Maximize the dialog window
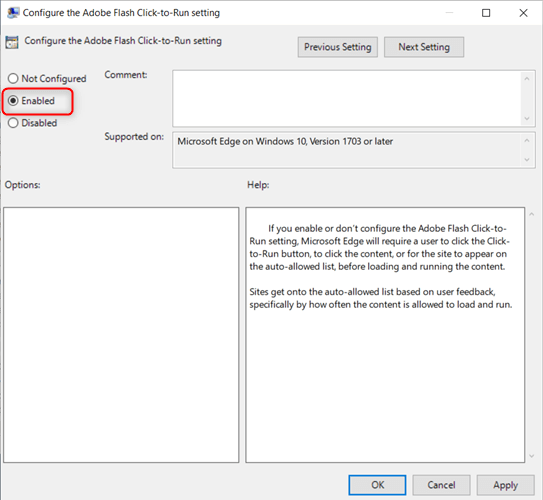 coord(486,13)
